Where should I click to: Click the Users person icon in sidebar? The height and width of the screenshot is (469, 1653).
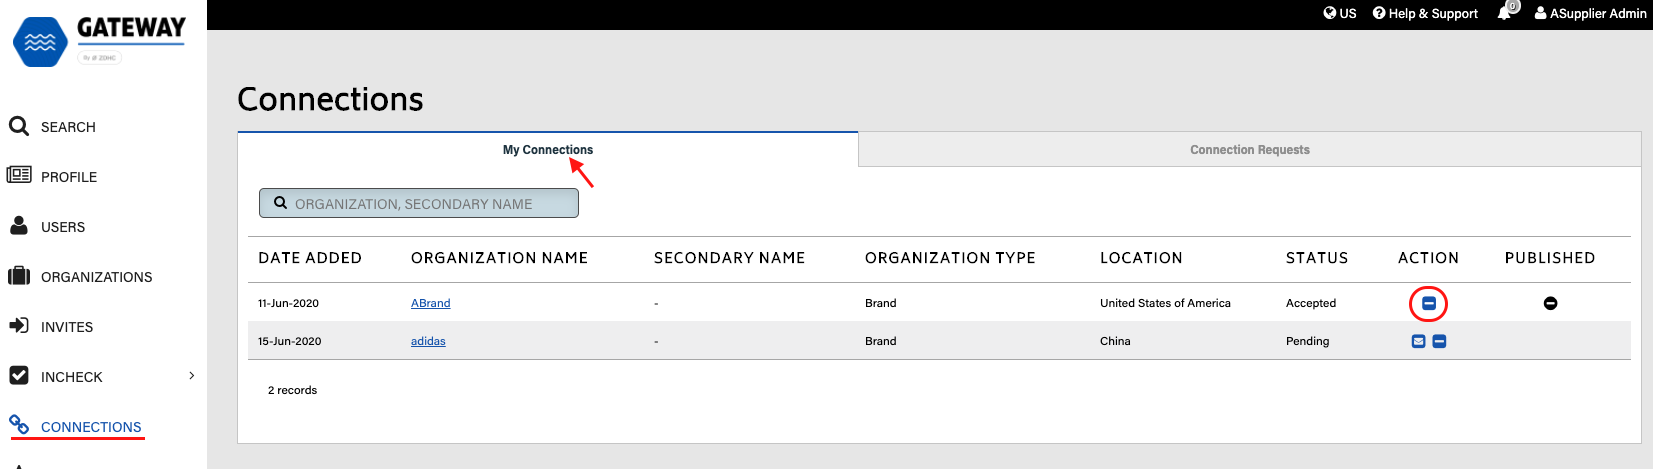coord(19,226)
